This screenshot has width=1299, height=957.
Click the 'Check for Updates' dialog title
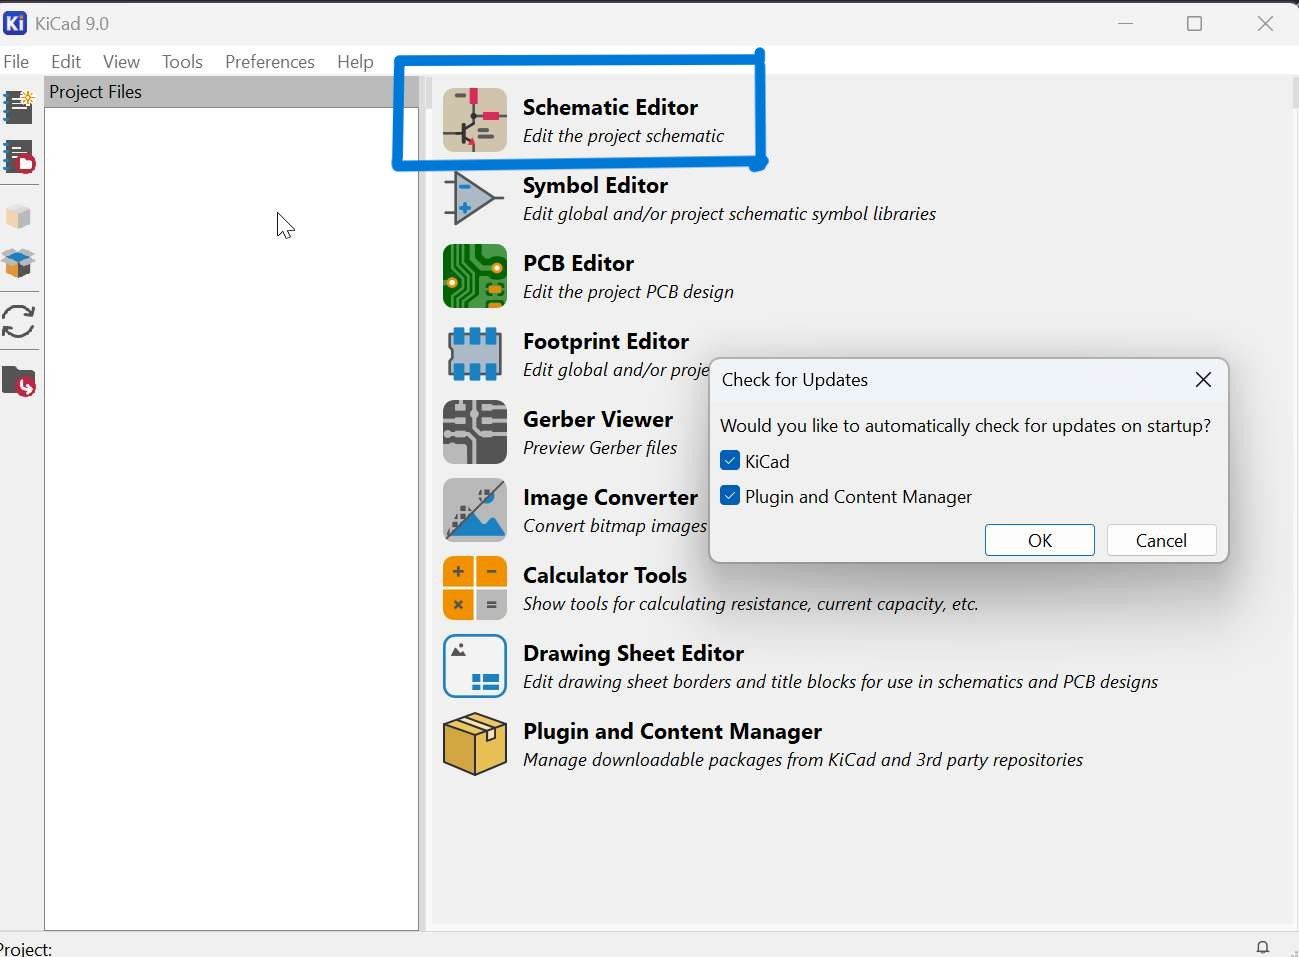(795, 380)
